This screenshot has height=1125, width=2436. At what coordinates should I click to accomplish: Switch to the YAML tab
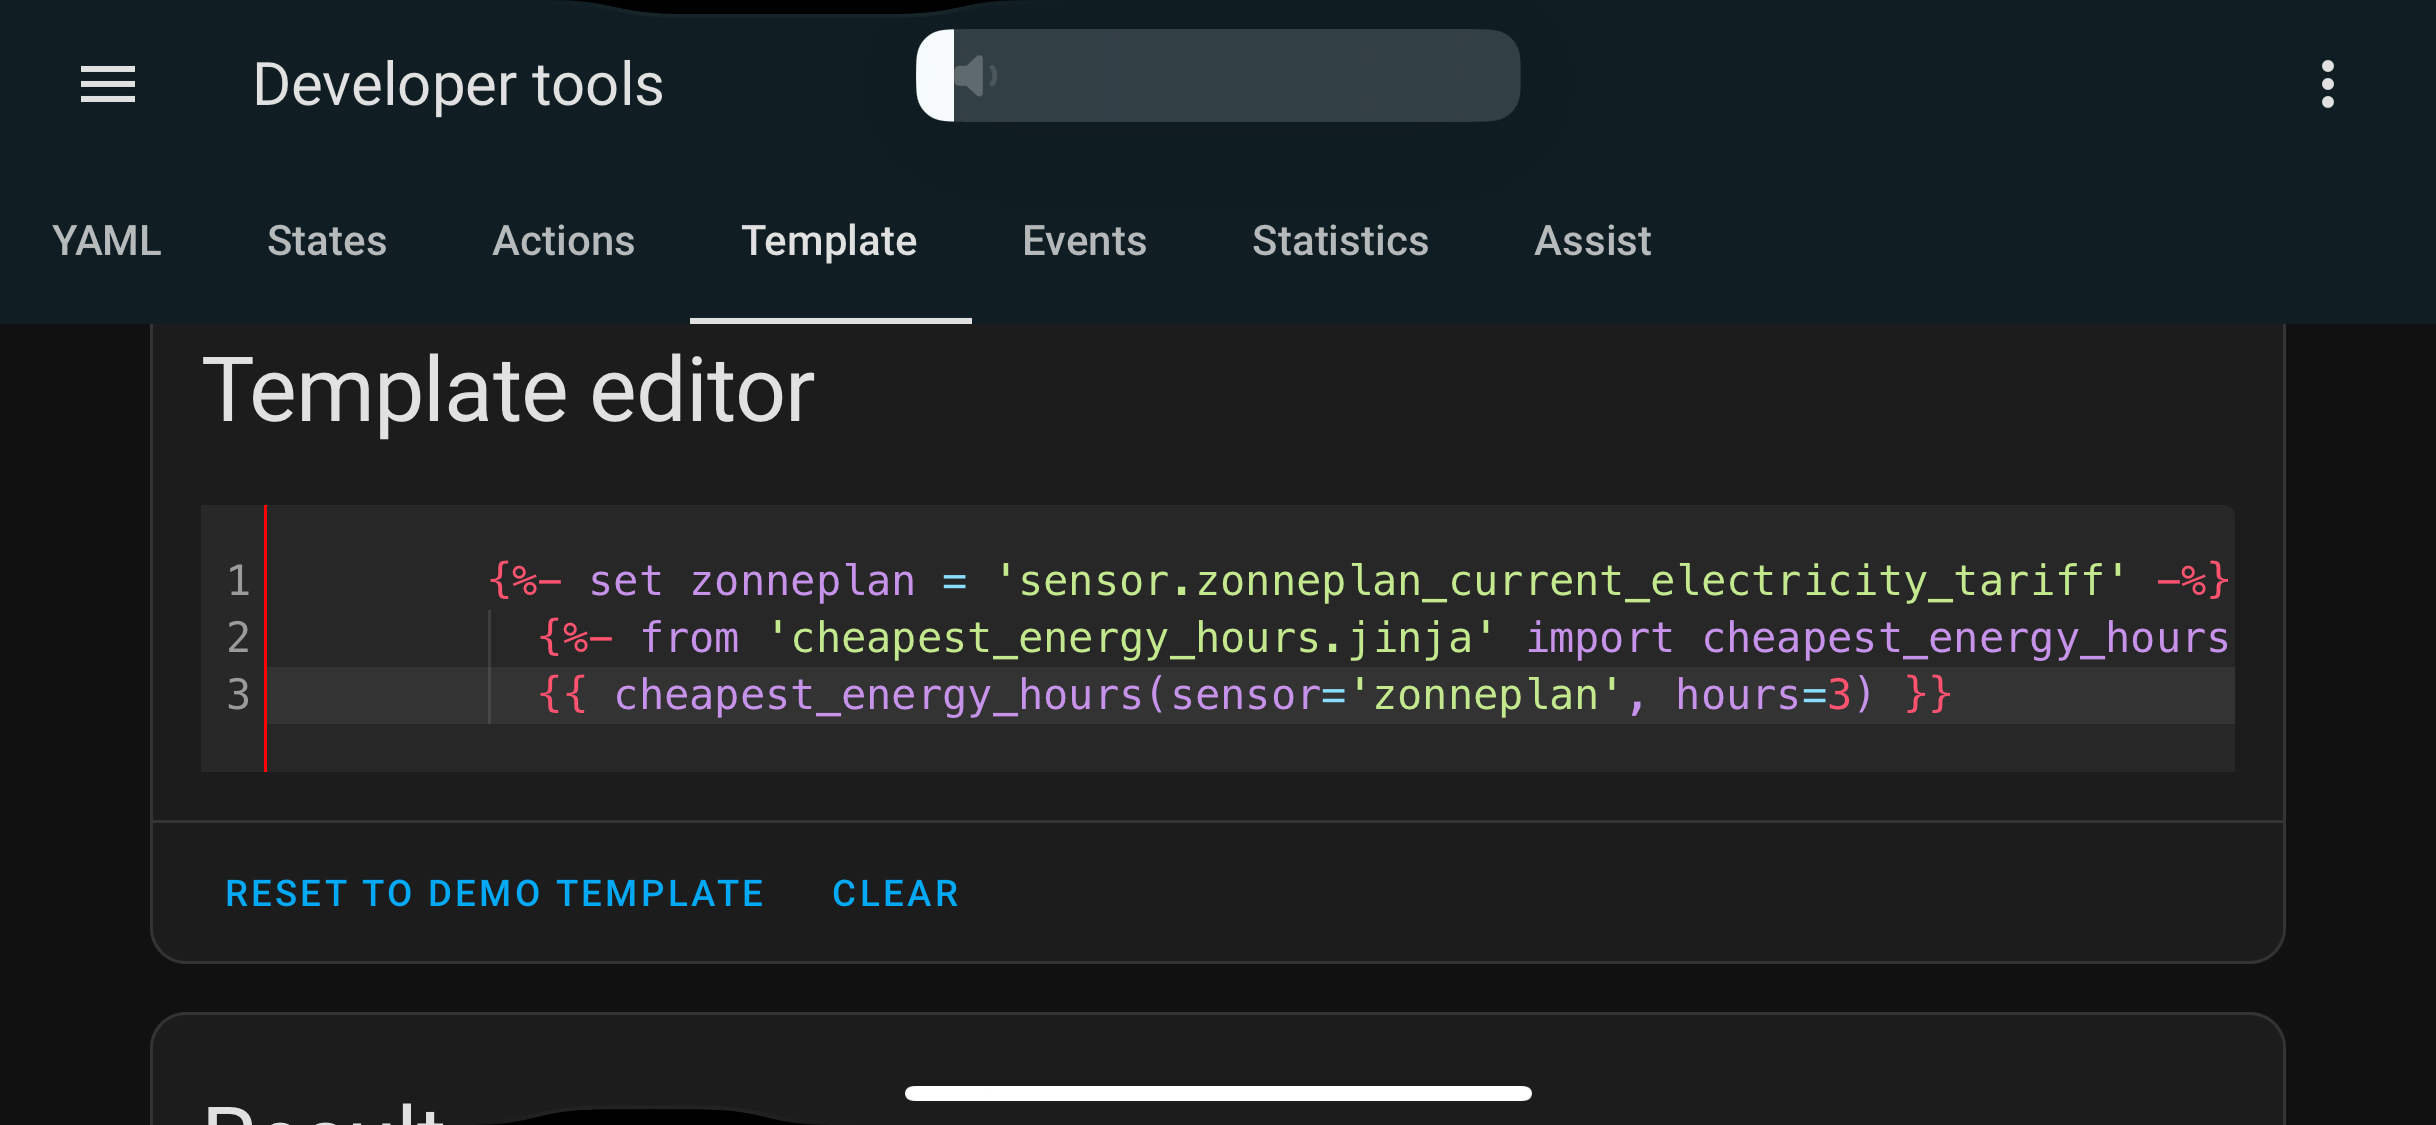106,241
